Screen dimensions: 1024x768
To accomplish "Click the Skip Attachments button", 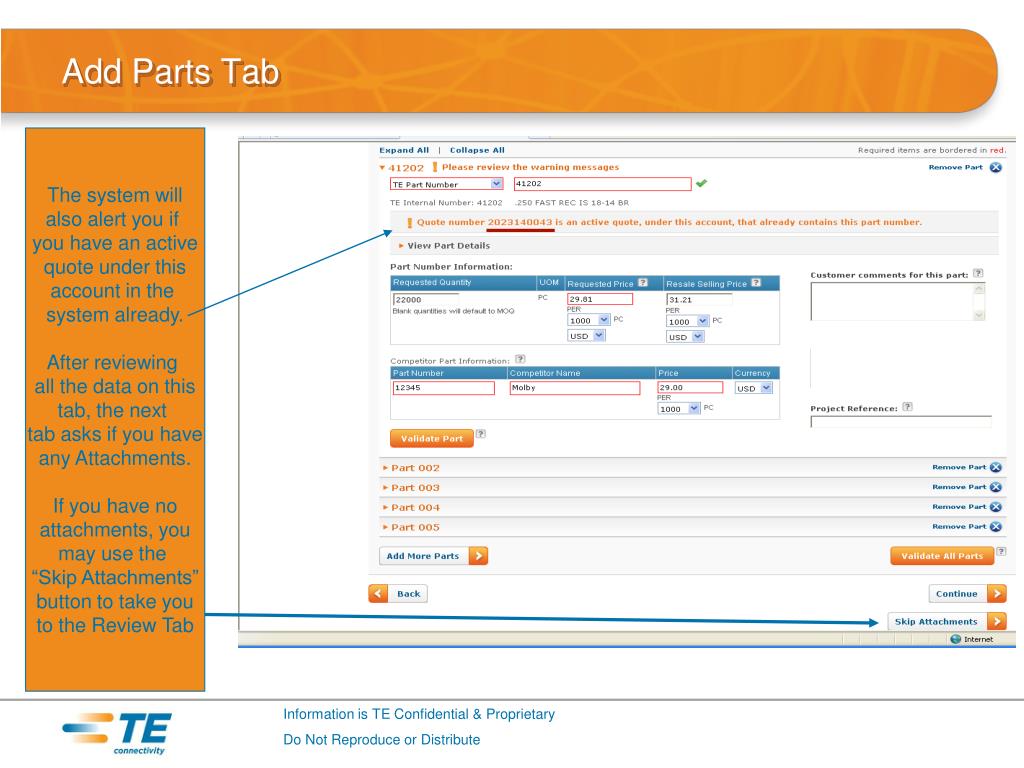I will point(946,622).
